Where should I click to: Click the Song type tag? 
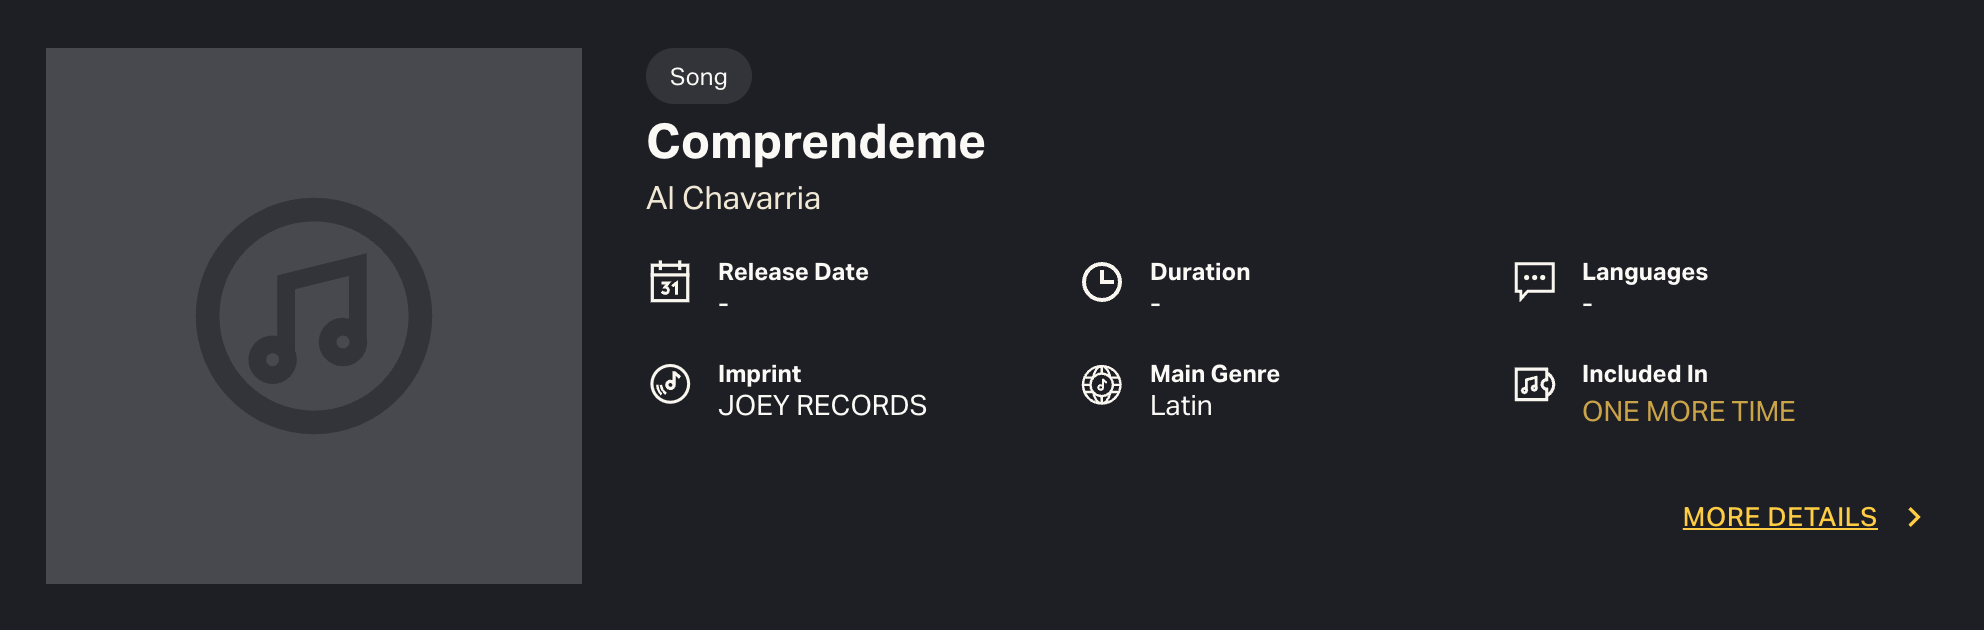[698, 77]
